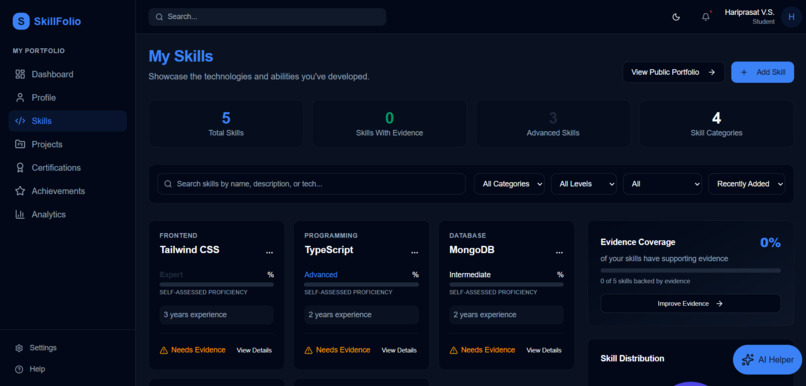Open MongoDB card options menu
Image resolution: width=806 pixels, height=386 pixels.
pyautogui.click(x=559, y=252)
